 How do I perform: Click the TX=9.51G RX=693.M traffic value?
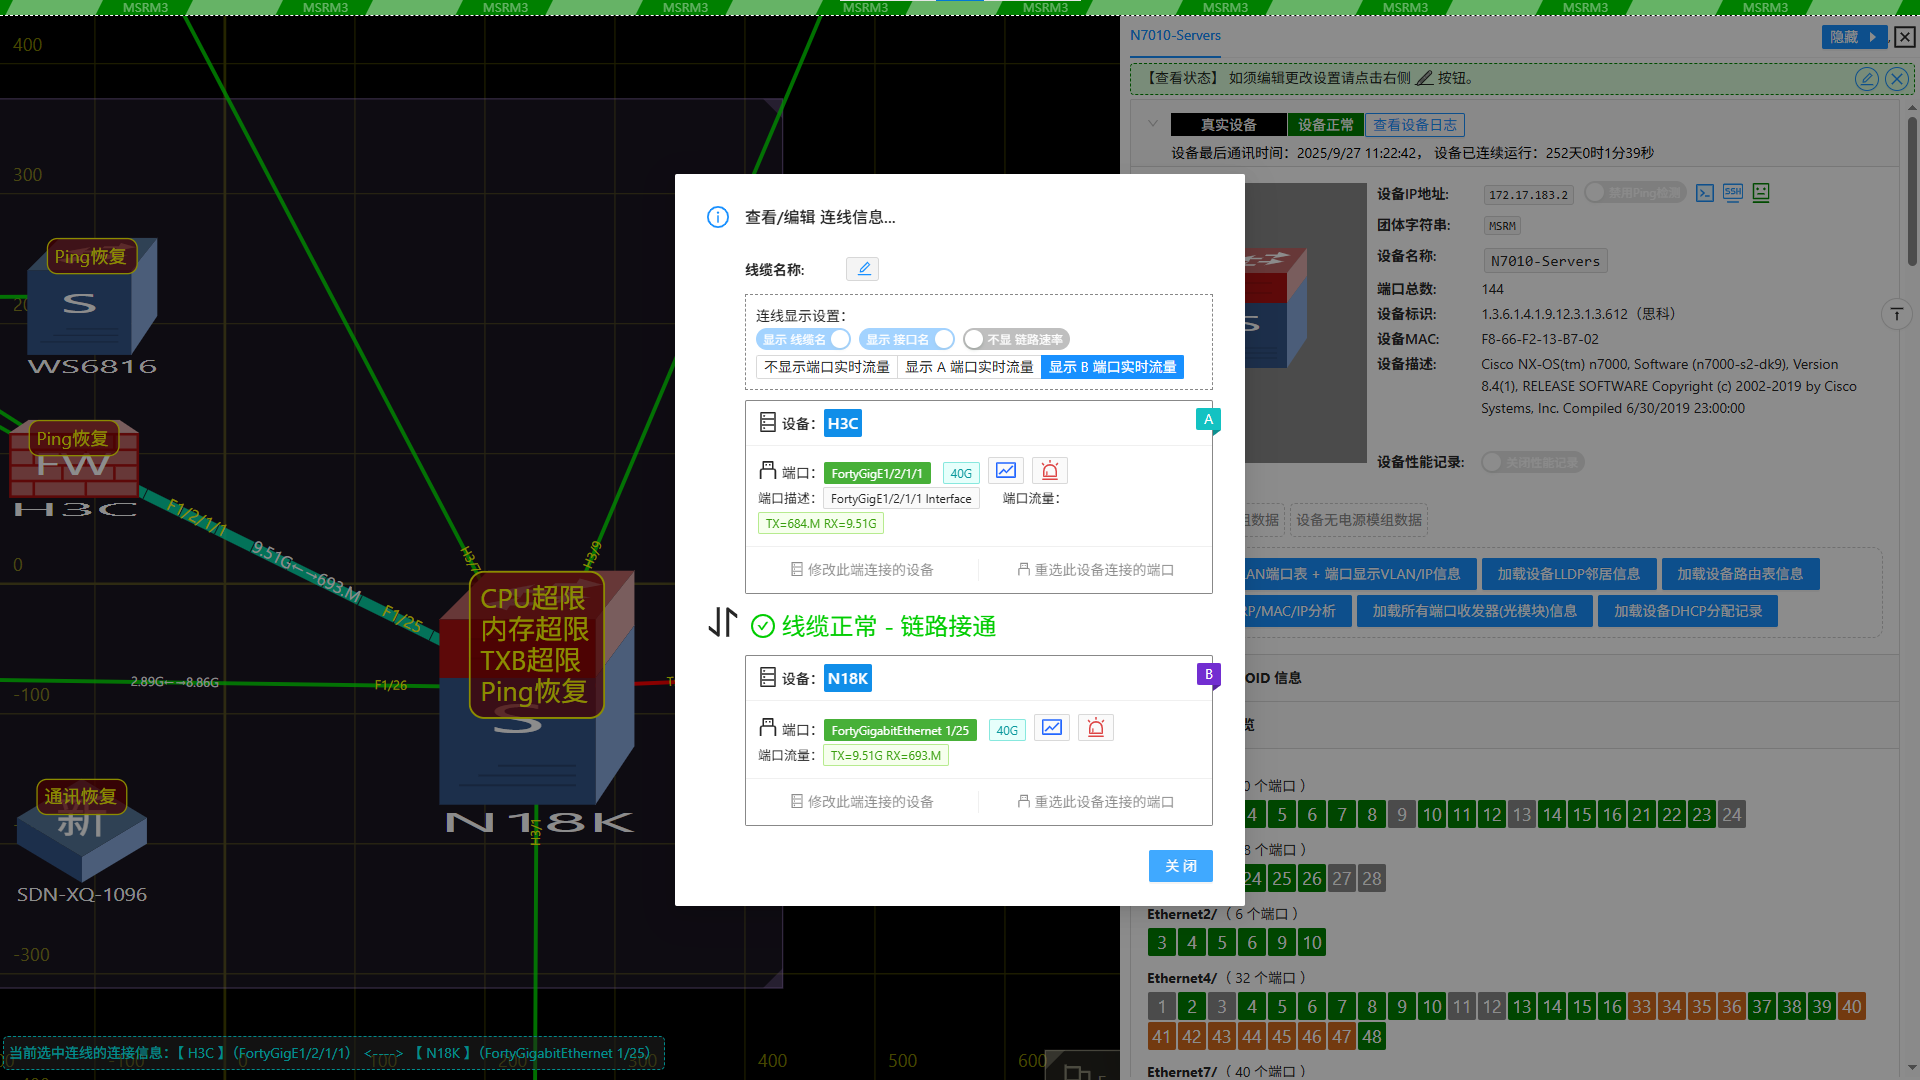coord(885,756)
